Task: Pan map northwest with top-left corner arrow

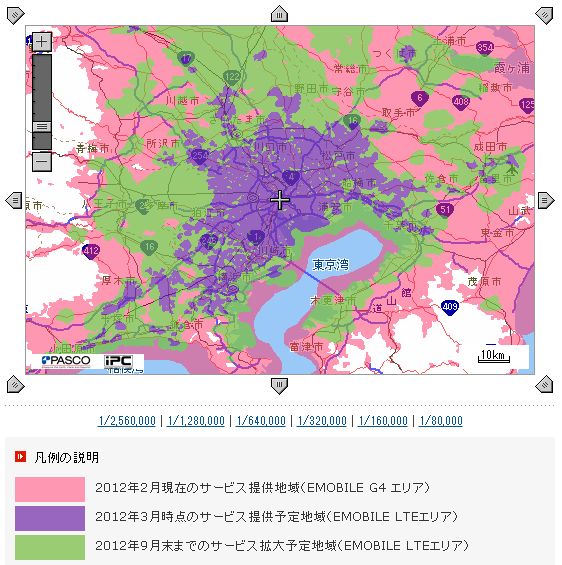Action: (15, 15)
